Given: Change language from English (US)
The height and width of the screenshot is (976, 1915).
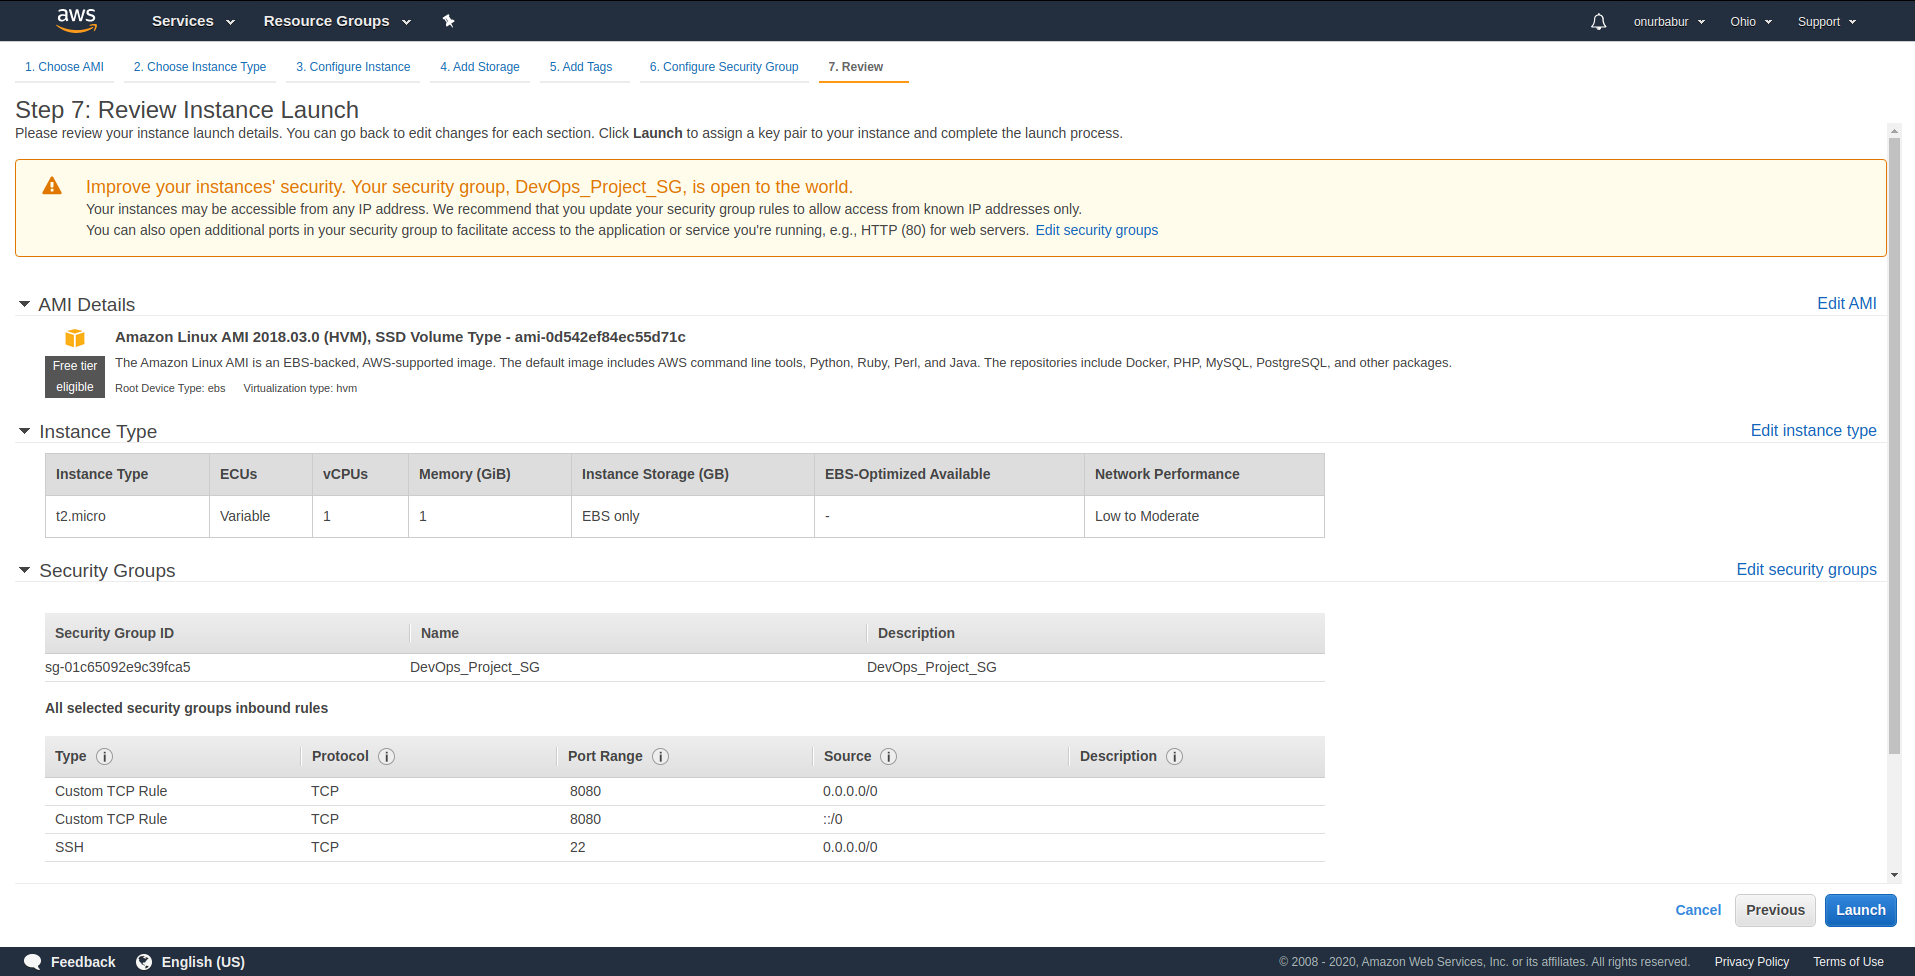Looking at the screenshot, I should tap(203, 962).
